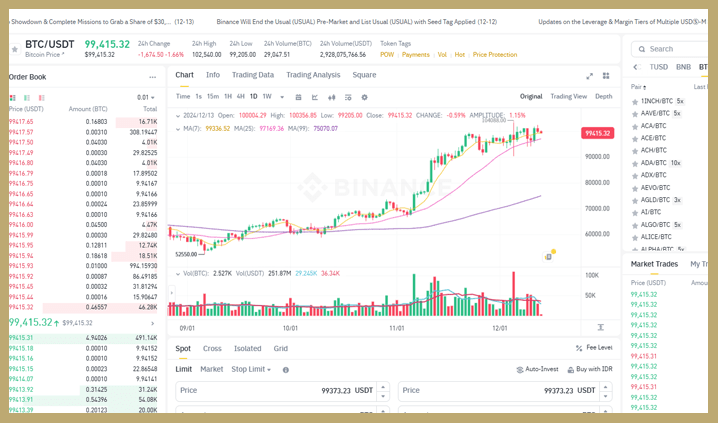The width and height of the screenshot is (718, 423).
Task: Switch to Time line chart
Action: coord(183,97)
